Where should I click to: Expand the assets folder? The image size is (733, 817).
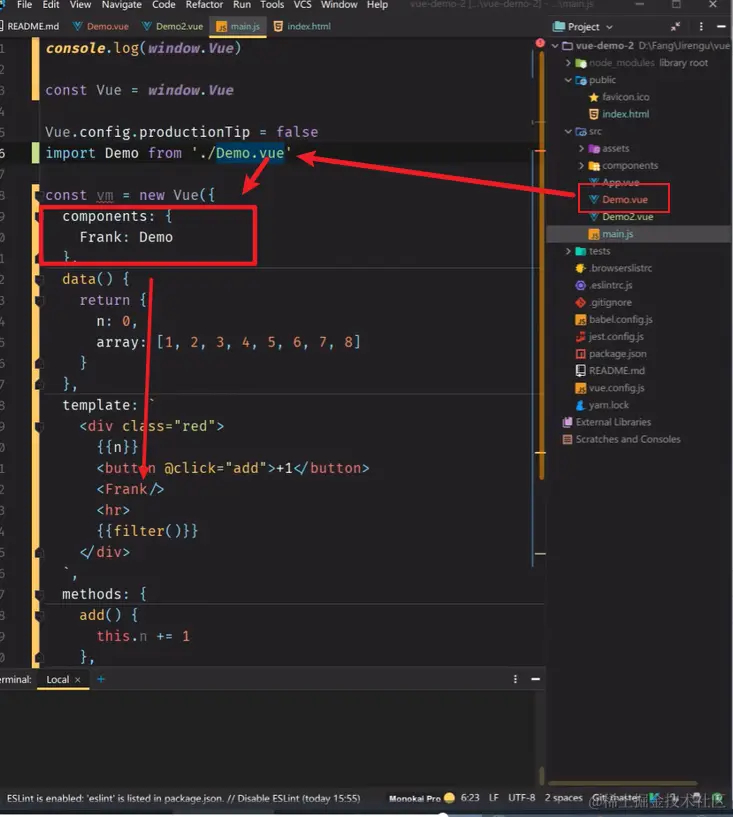(x=581, y=149)
